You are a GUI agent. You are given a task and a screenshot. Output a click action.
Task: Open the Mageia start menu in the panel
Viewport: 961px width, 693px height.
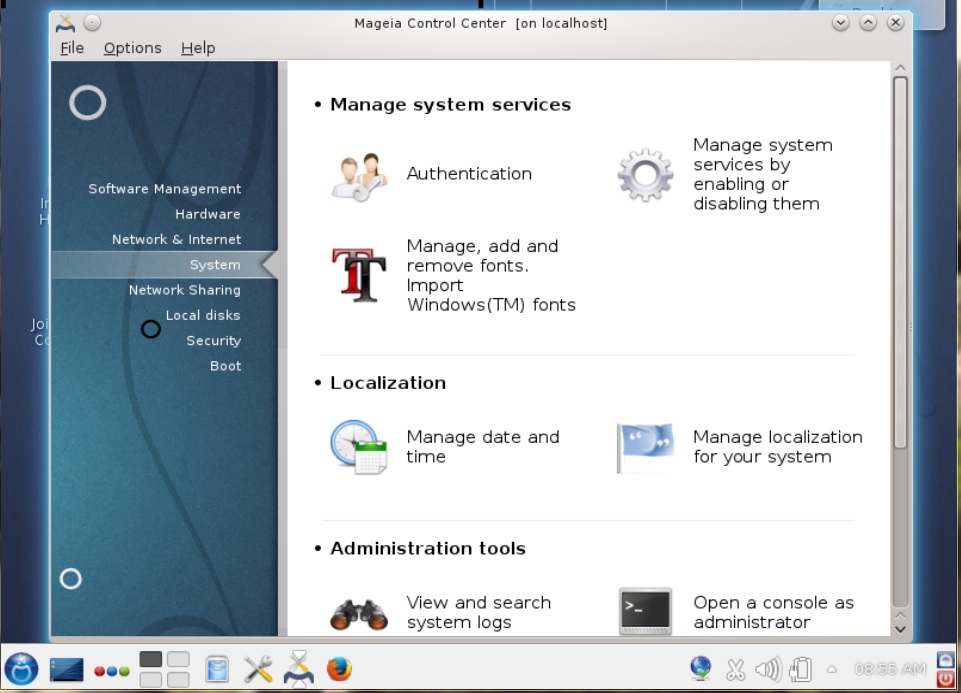pyautogui.click(x=21, y=668)
